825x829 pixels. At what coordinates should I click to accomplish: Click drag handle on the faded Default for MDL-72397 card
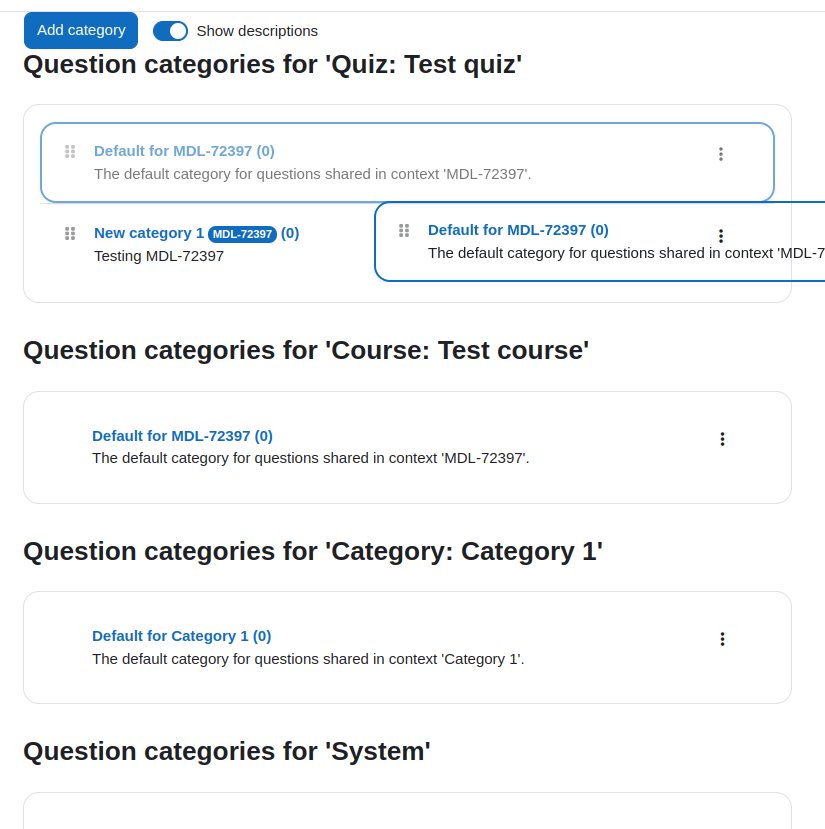(70, 152)
